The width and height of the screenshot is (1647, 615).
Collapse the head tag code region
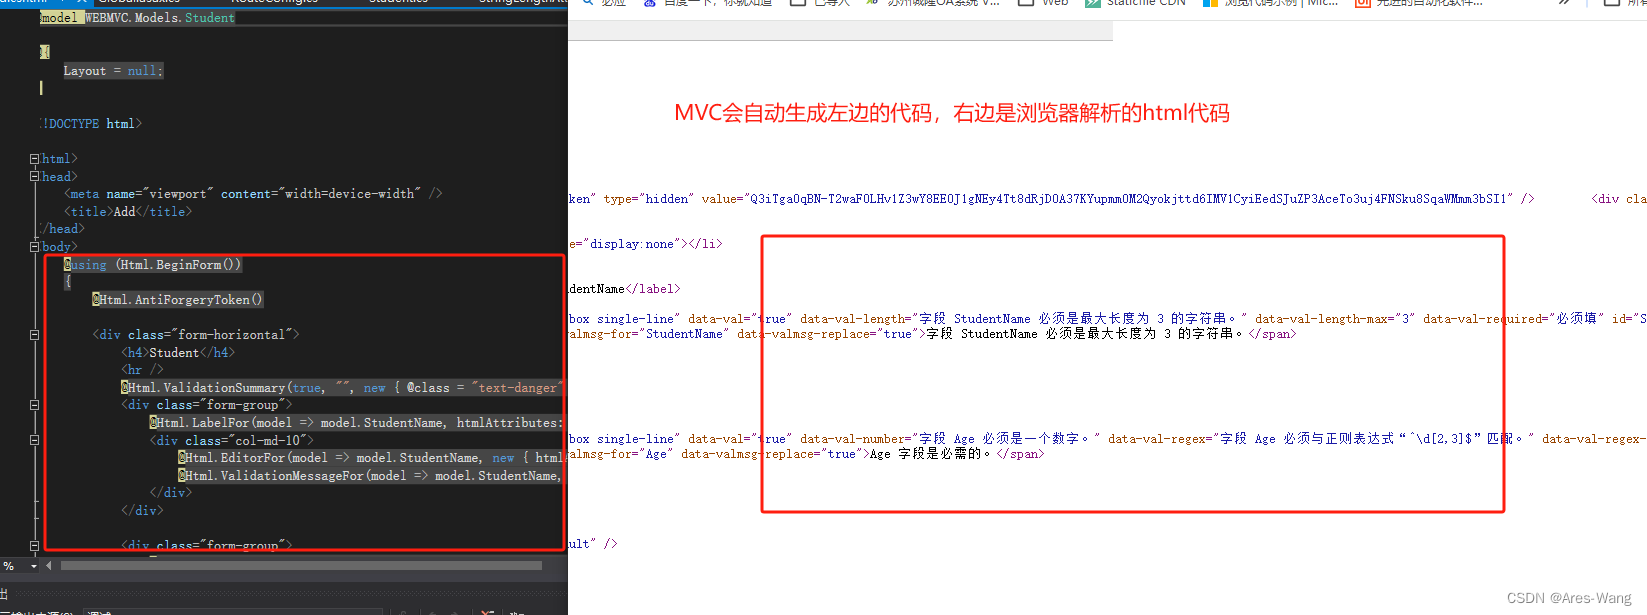[34, 176]
